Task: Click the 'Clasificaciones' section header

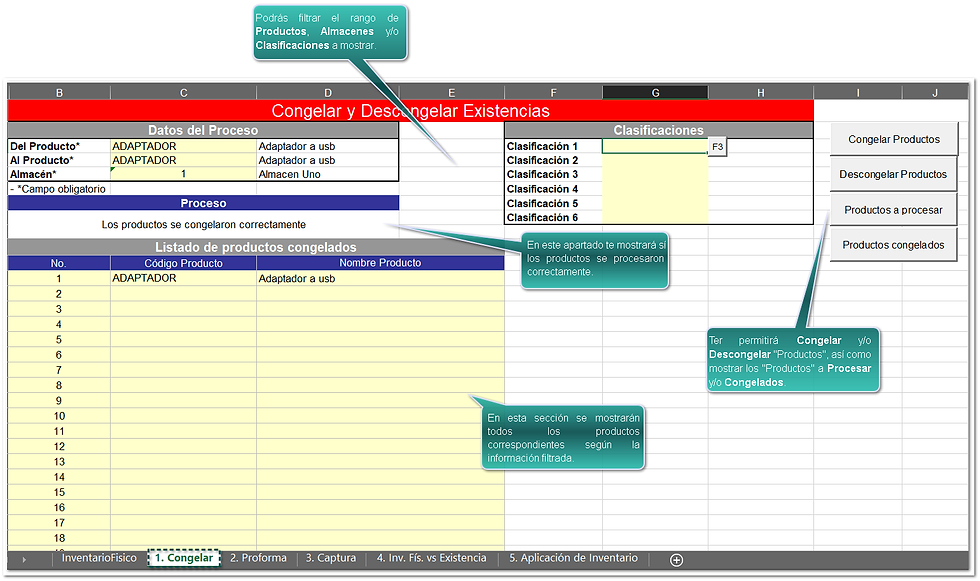Action: pos(659,130)
